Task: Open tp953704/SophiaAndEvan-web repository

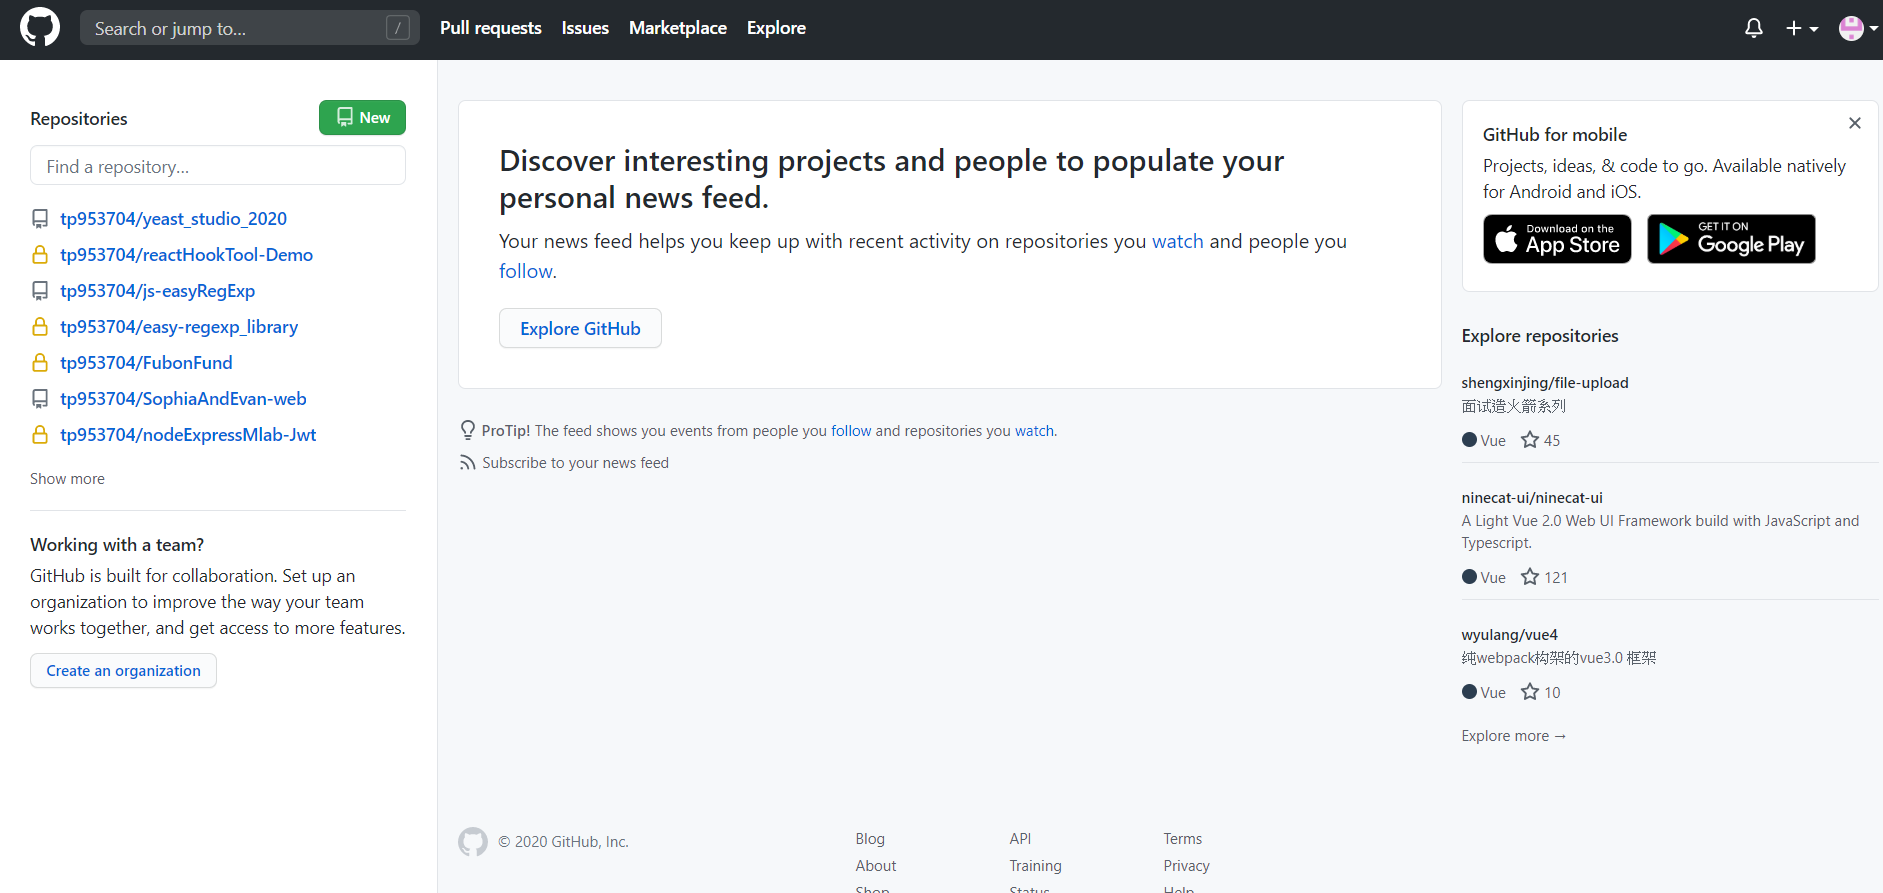Action: pos(183,398)
